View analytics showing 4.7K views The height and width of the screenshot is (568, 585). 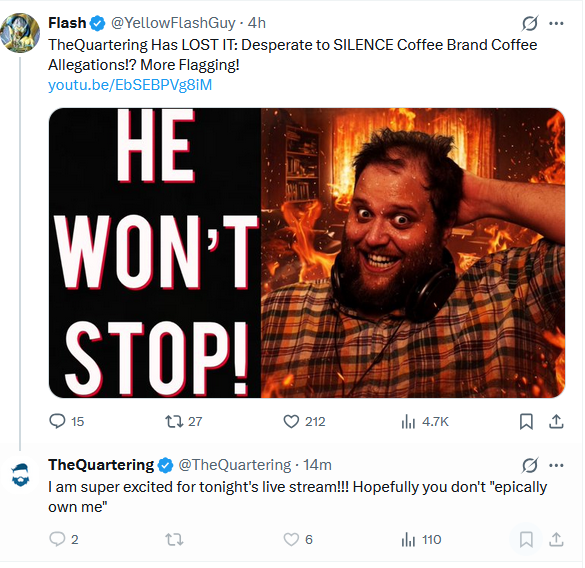click(x=425, y=422)
